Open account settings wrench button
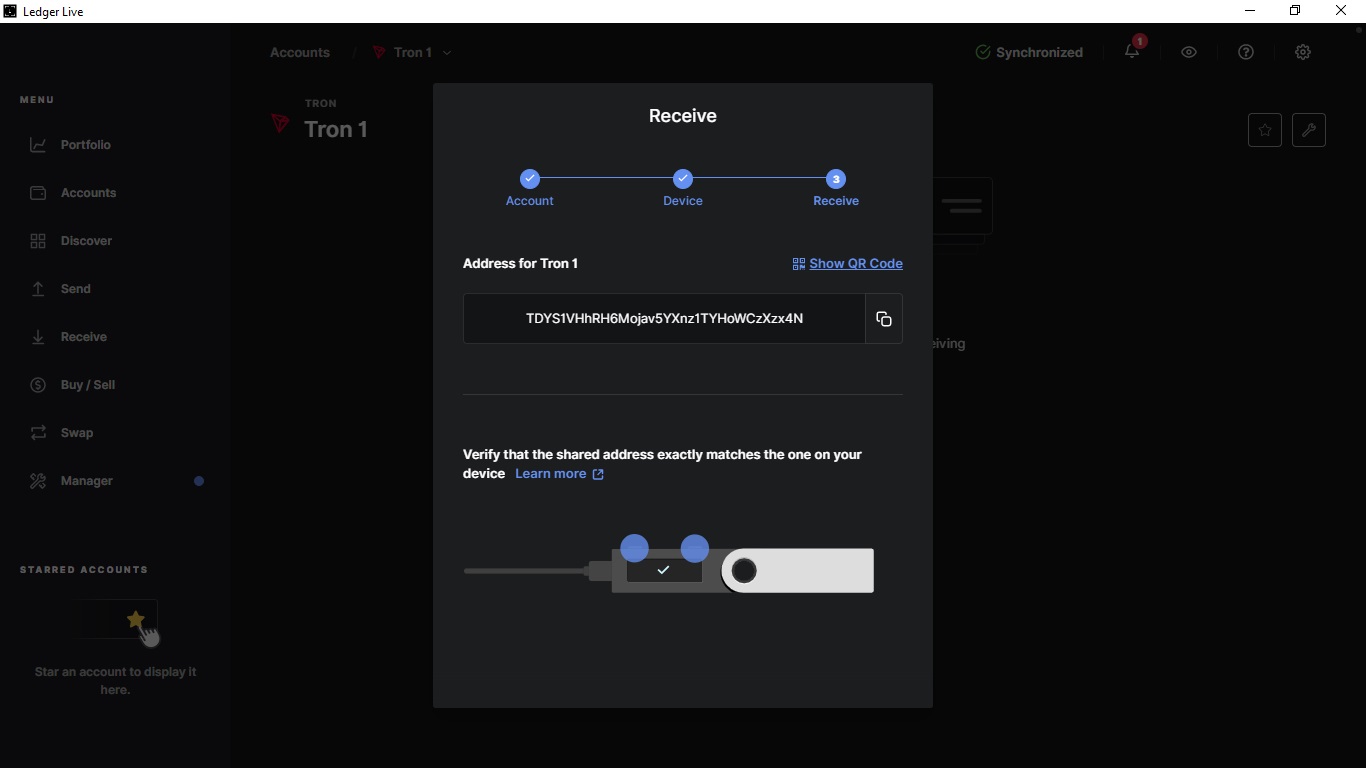Image resolution: width=1366 pixels, height=768 pixels. click(1309, 130)
